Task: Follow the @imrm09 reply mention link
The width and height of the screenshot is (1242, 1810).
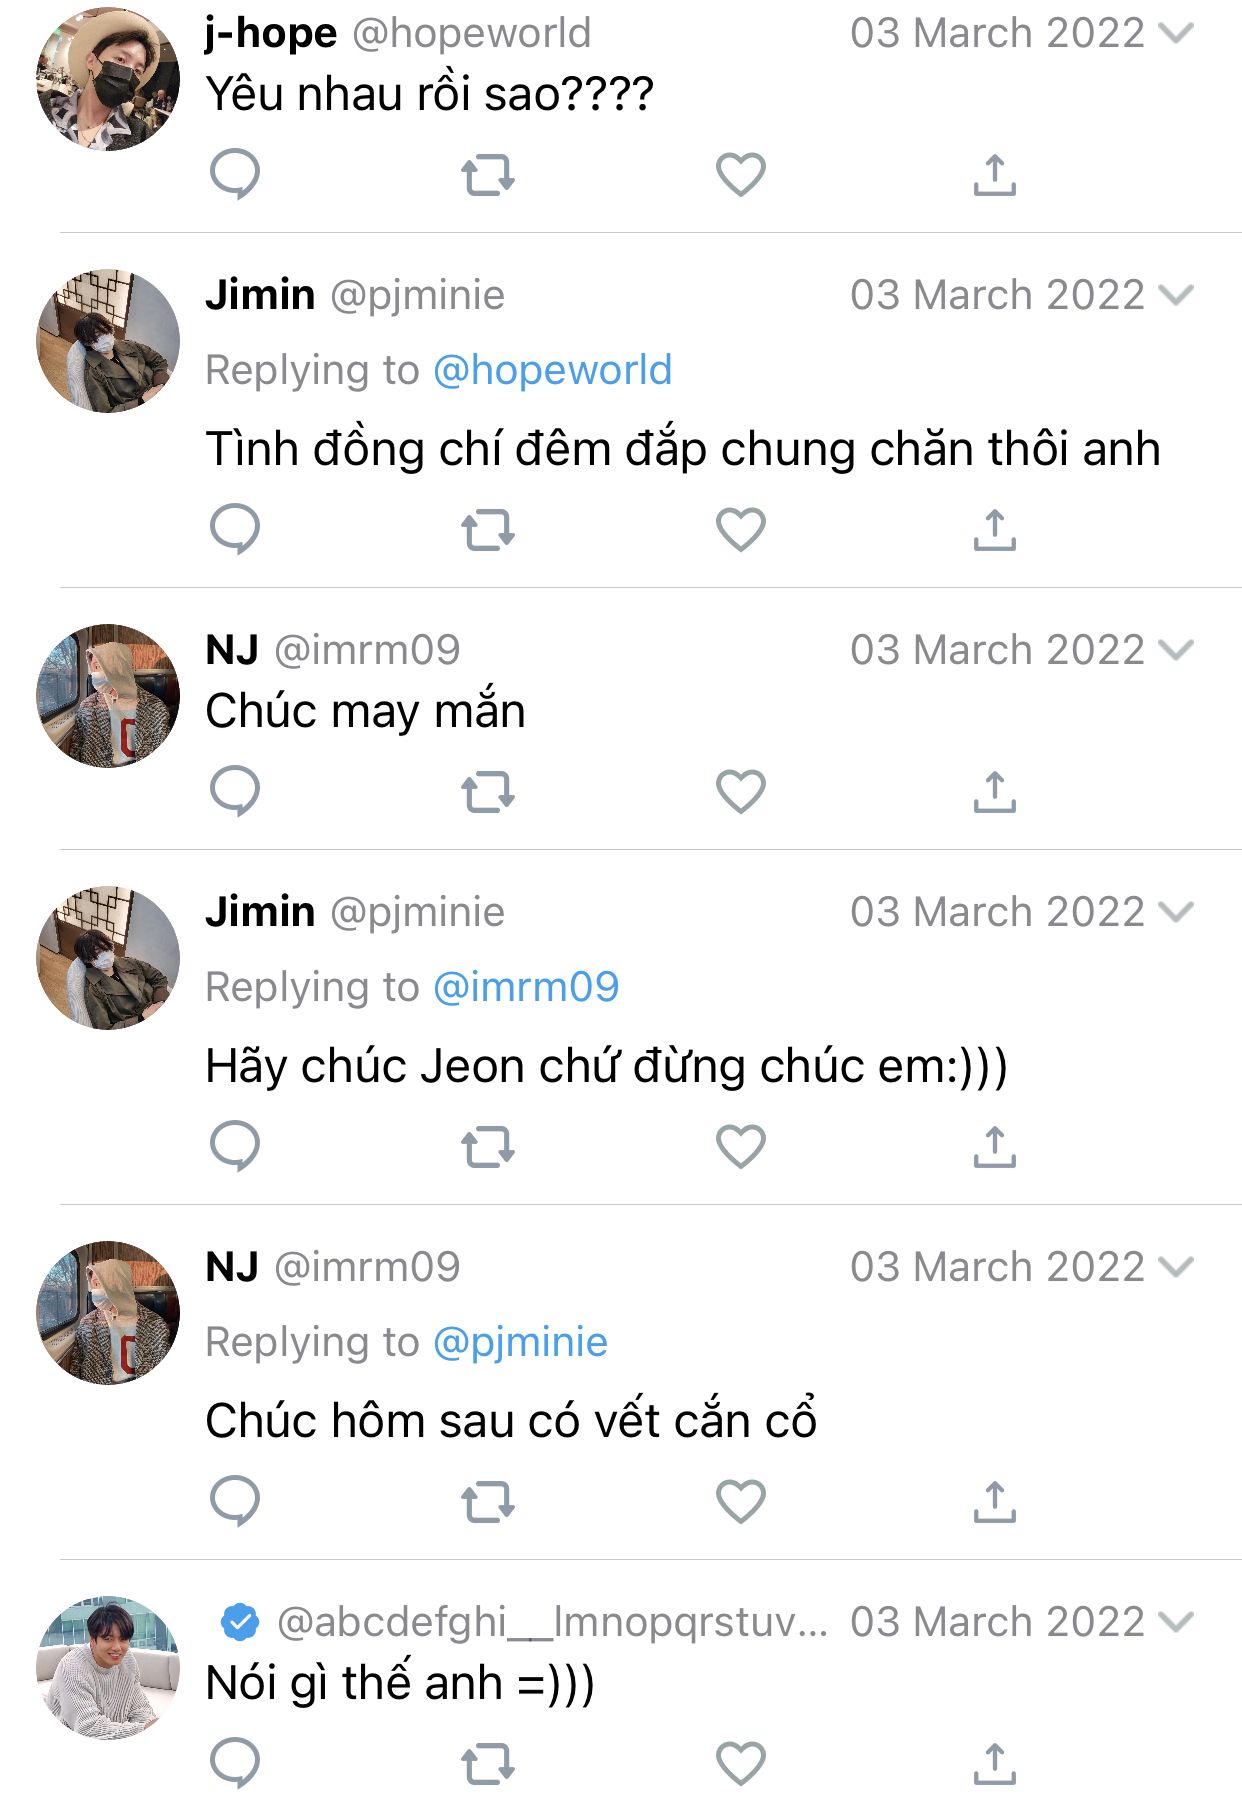Action: coord(526,987)
